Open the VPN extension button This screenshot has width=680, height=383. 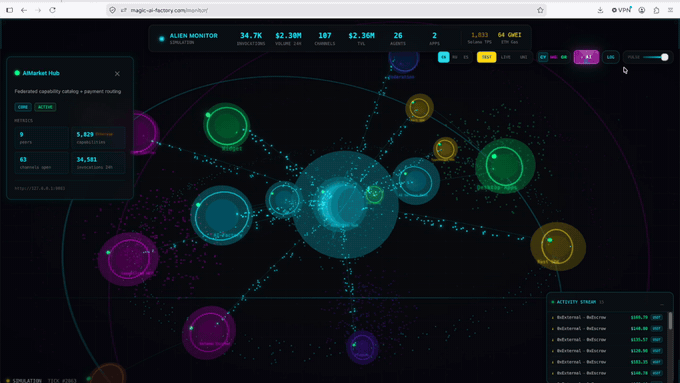621,10
